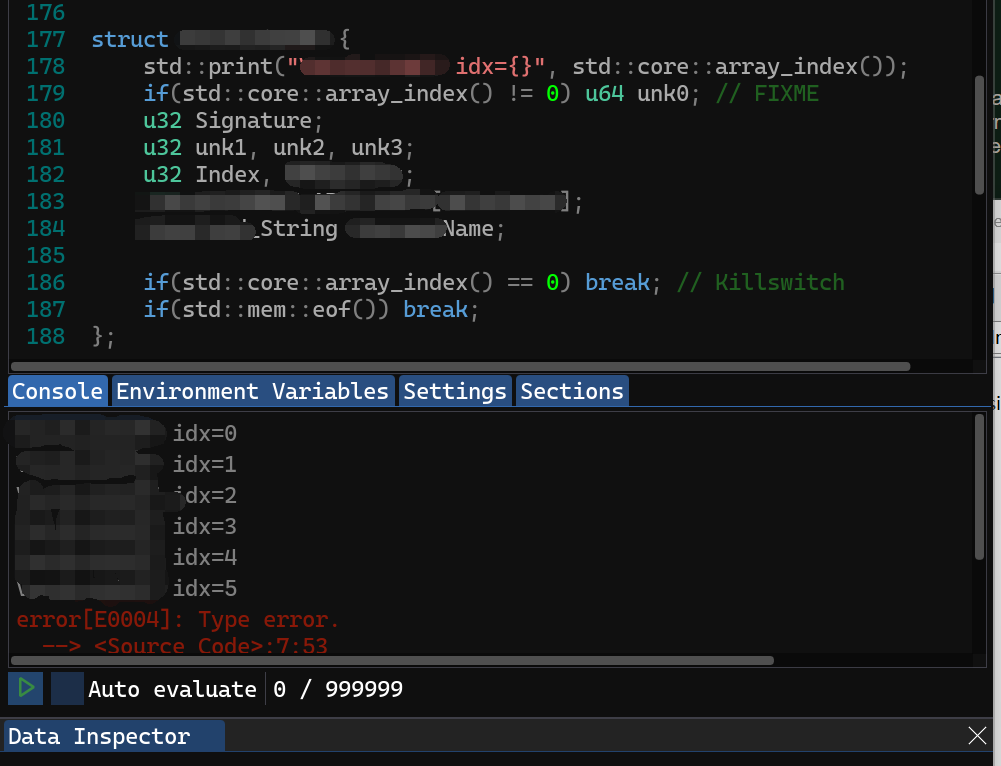Close the Data Inspector panel
The image size is (1001, 766).
[977, 735]
